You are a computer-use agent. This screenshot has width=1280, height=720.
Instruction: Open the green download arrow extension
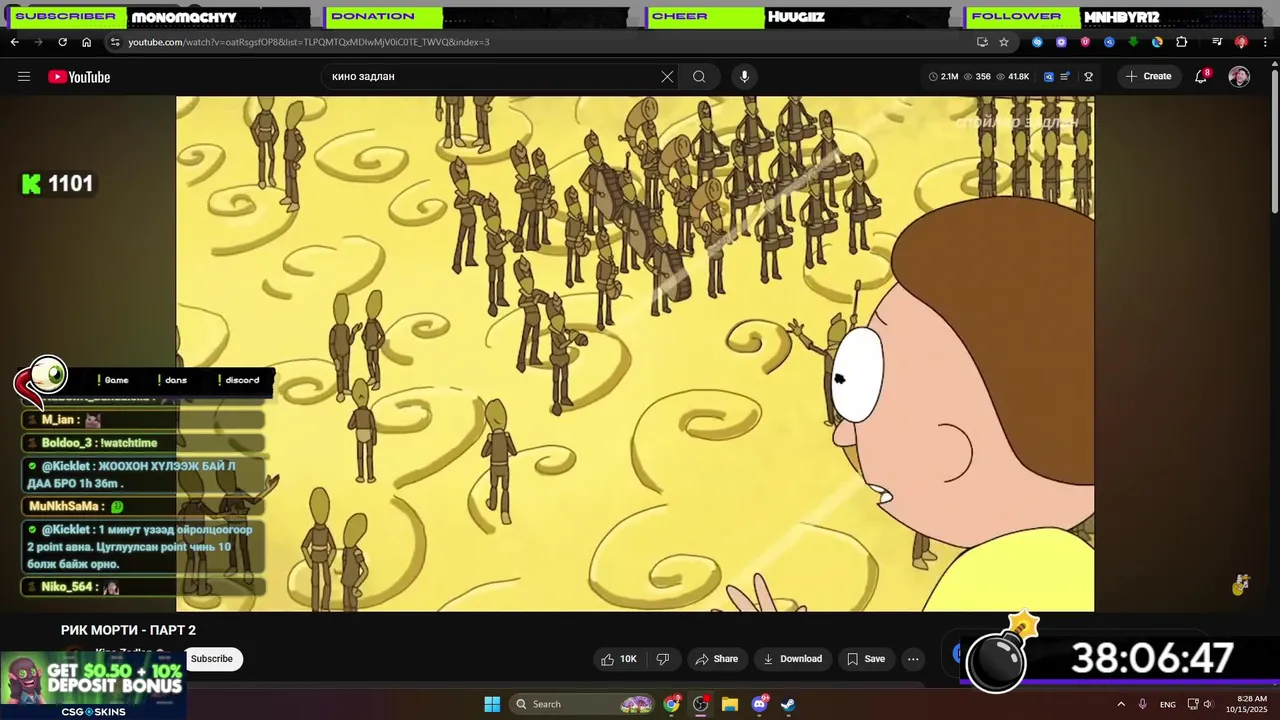(1133, 42)
